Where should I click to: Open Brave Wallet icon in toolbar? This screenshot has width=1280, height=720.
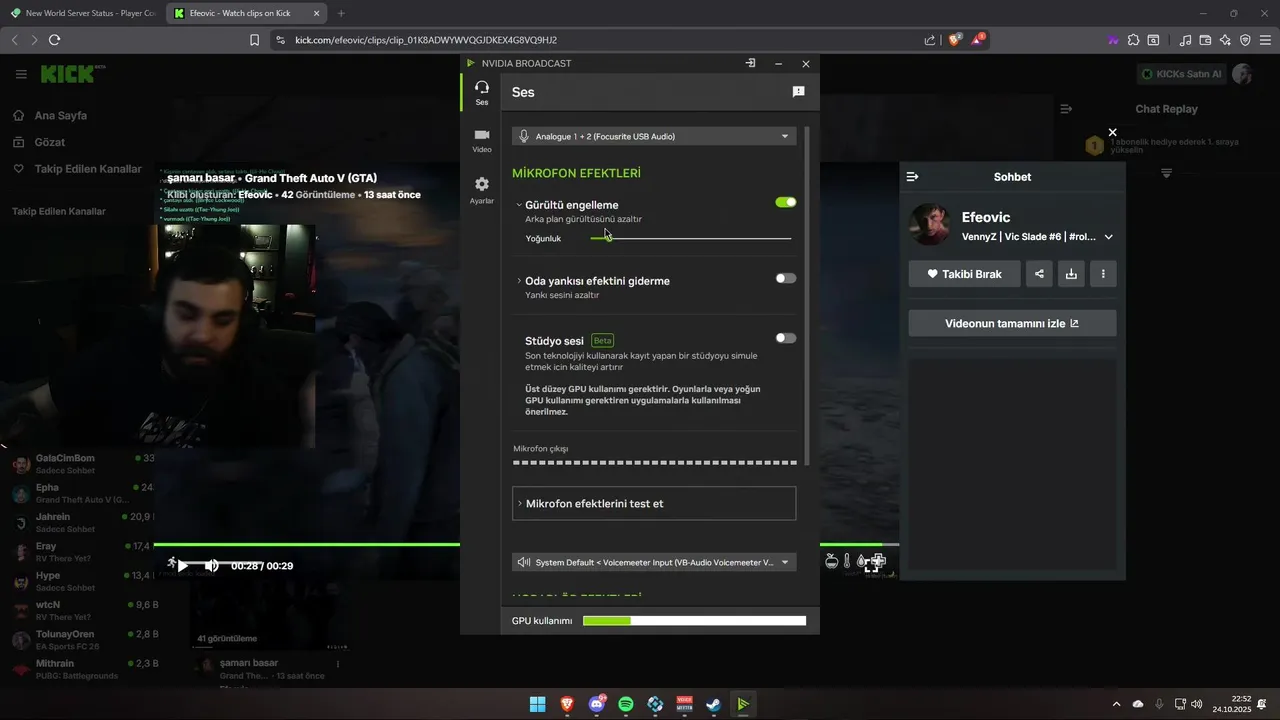coord(1205,40)
